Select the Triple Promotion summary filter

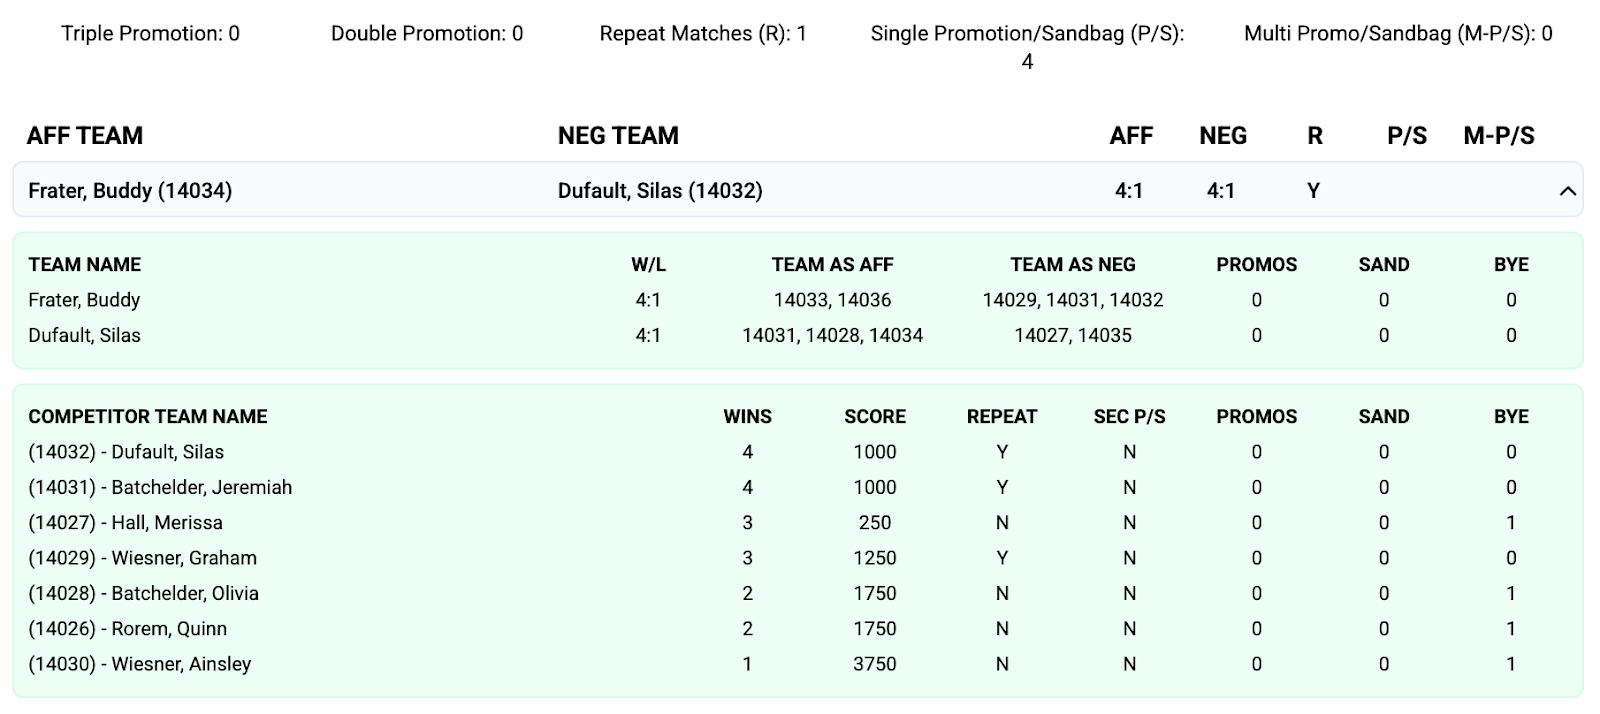(150, 34)
